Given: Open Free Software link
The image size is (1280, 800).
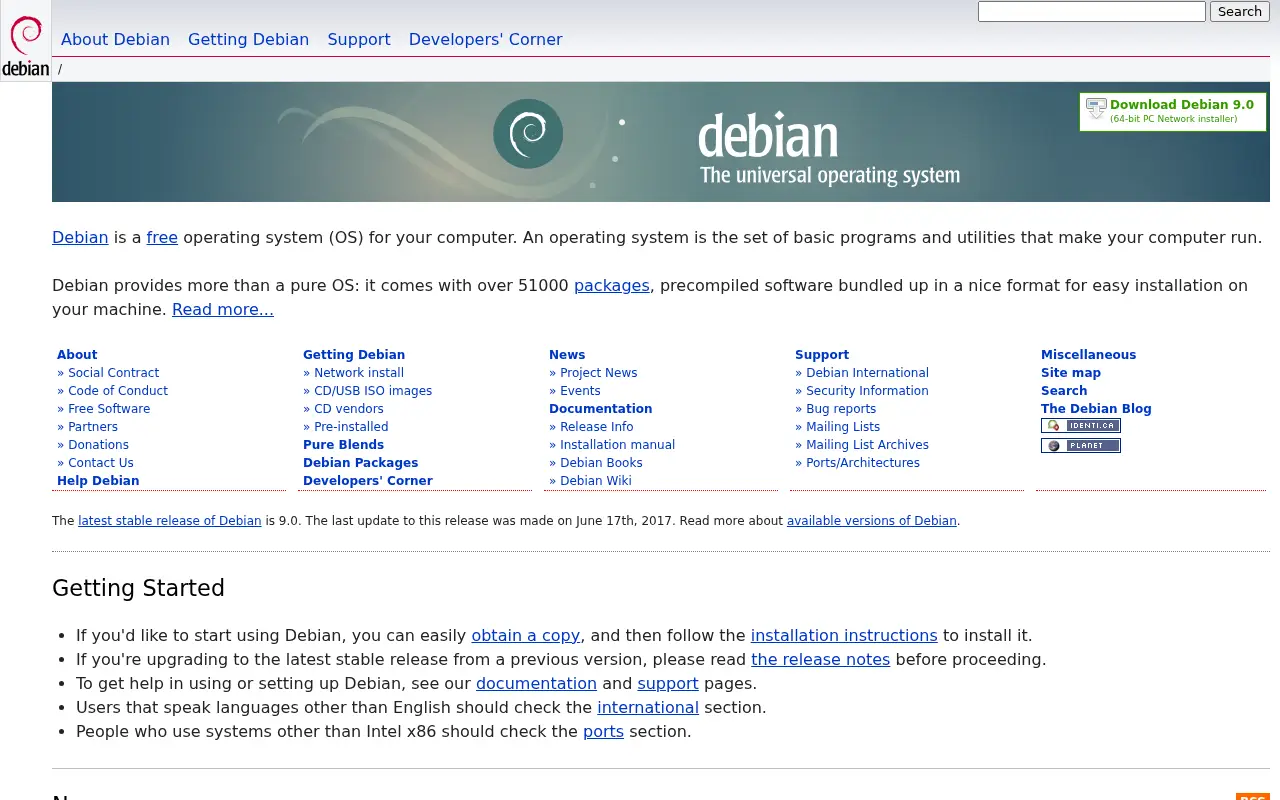Looking at the screenshot, I should click(109, 409).
